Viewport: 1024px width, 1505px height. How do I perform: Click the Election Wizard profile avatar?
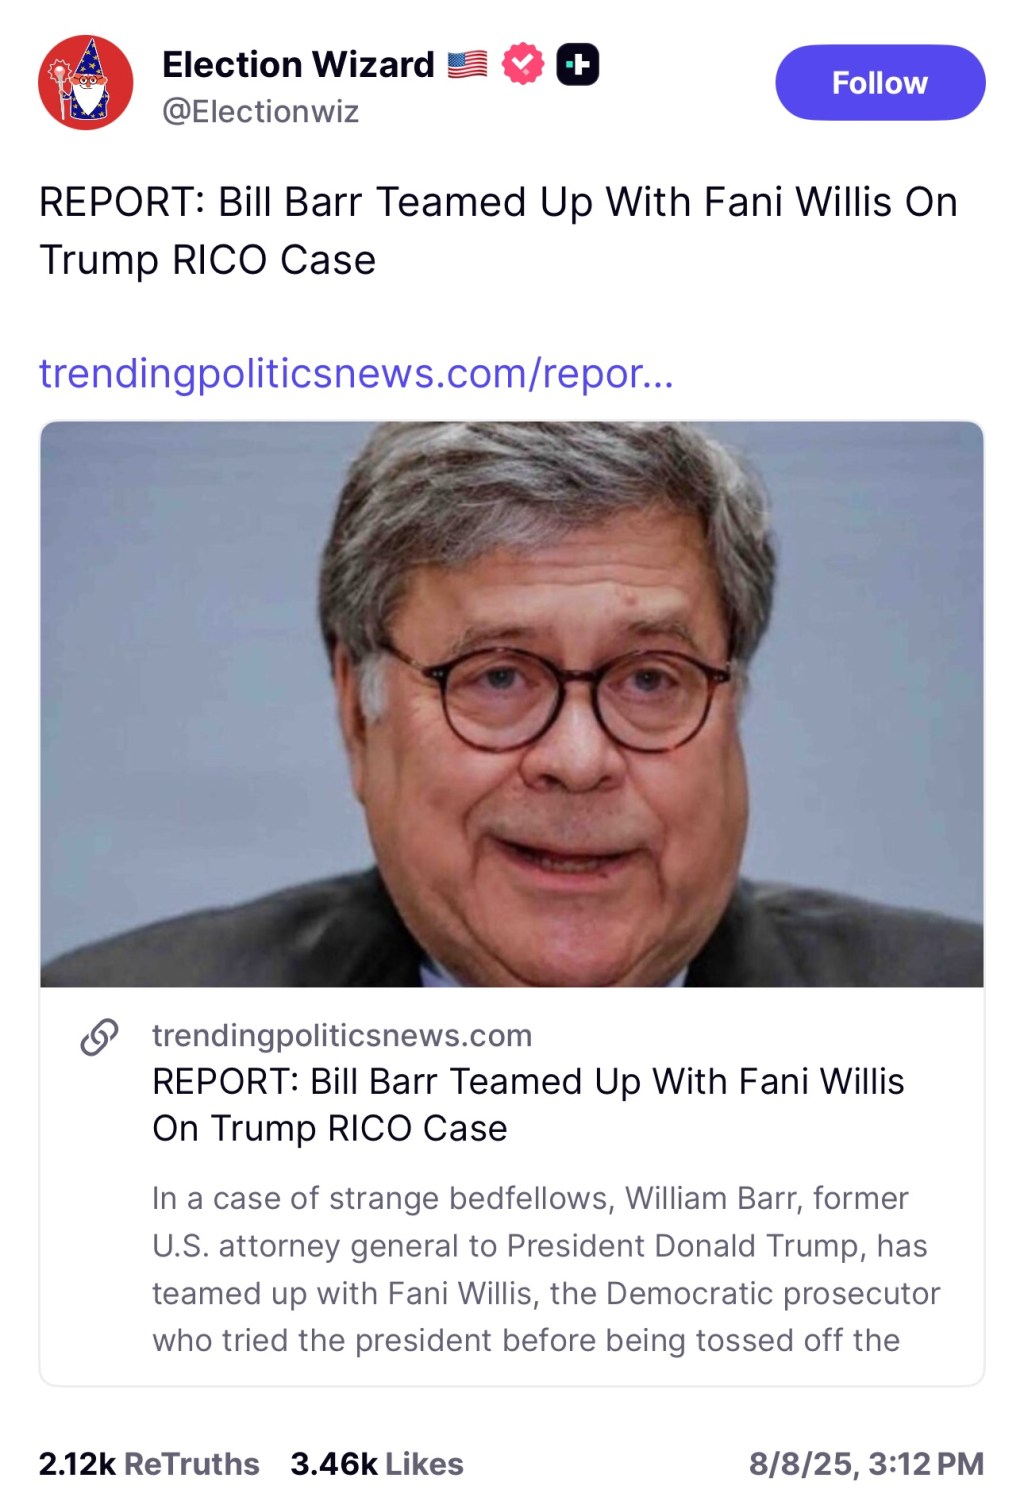pos(85,83)
